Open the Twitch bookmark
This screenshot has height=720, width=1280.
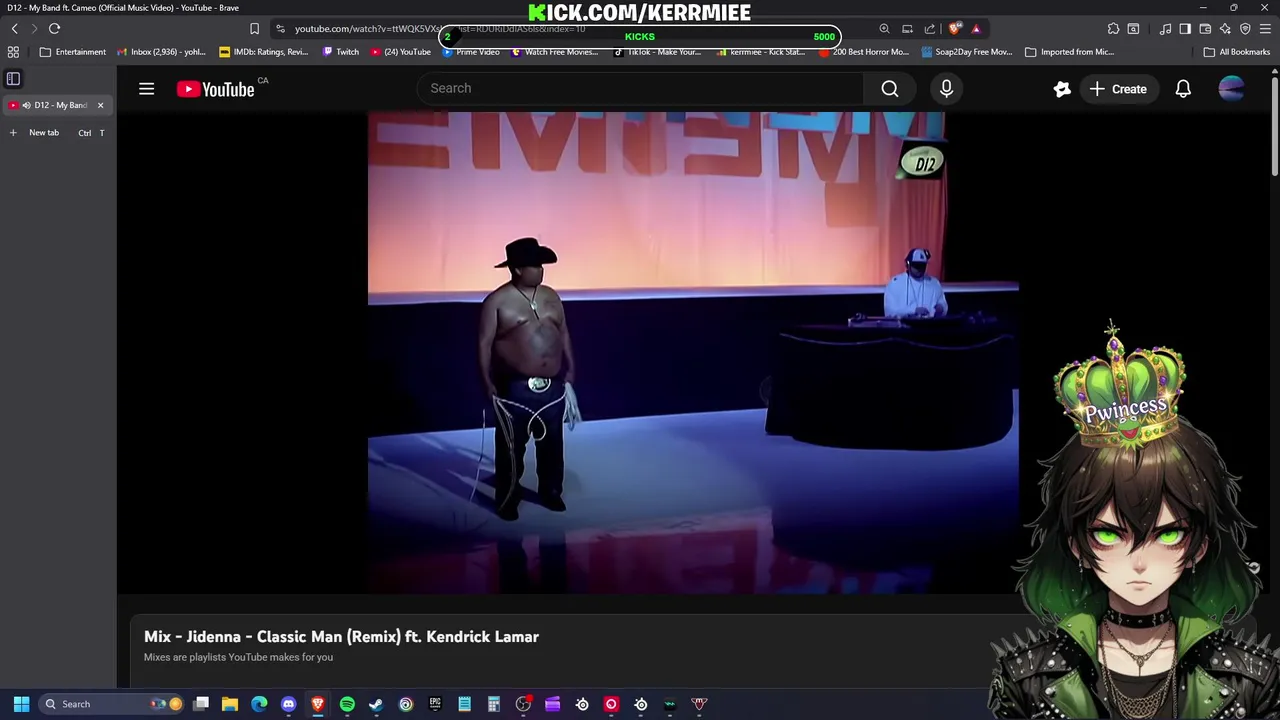tap(341, 52)
